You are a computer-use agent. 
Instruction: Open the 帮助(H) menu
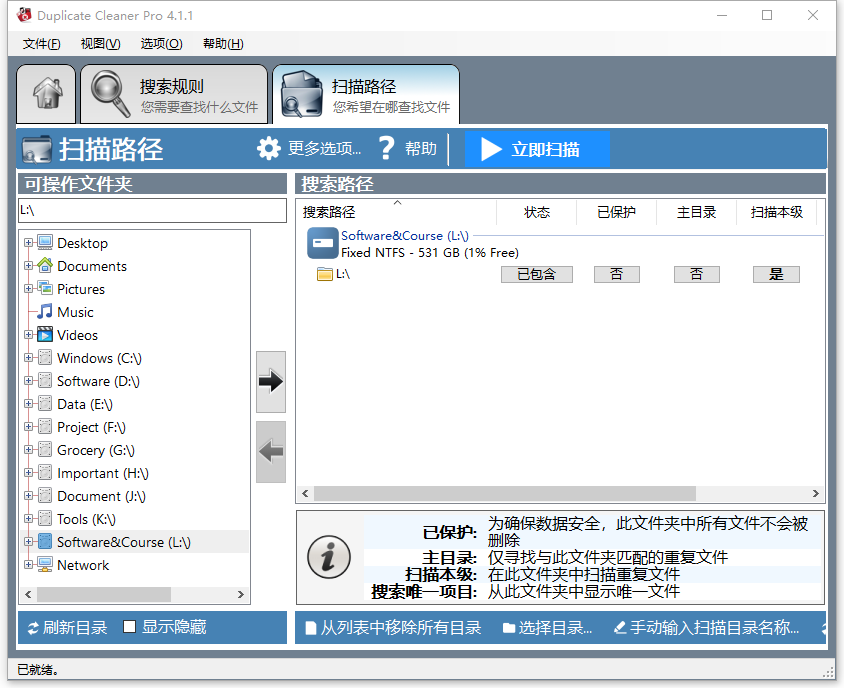coord(223,44)
